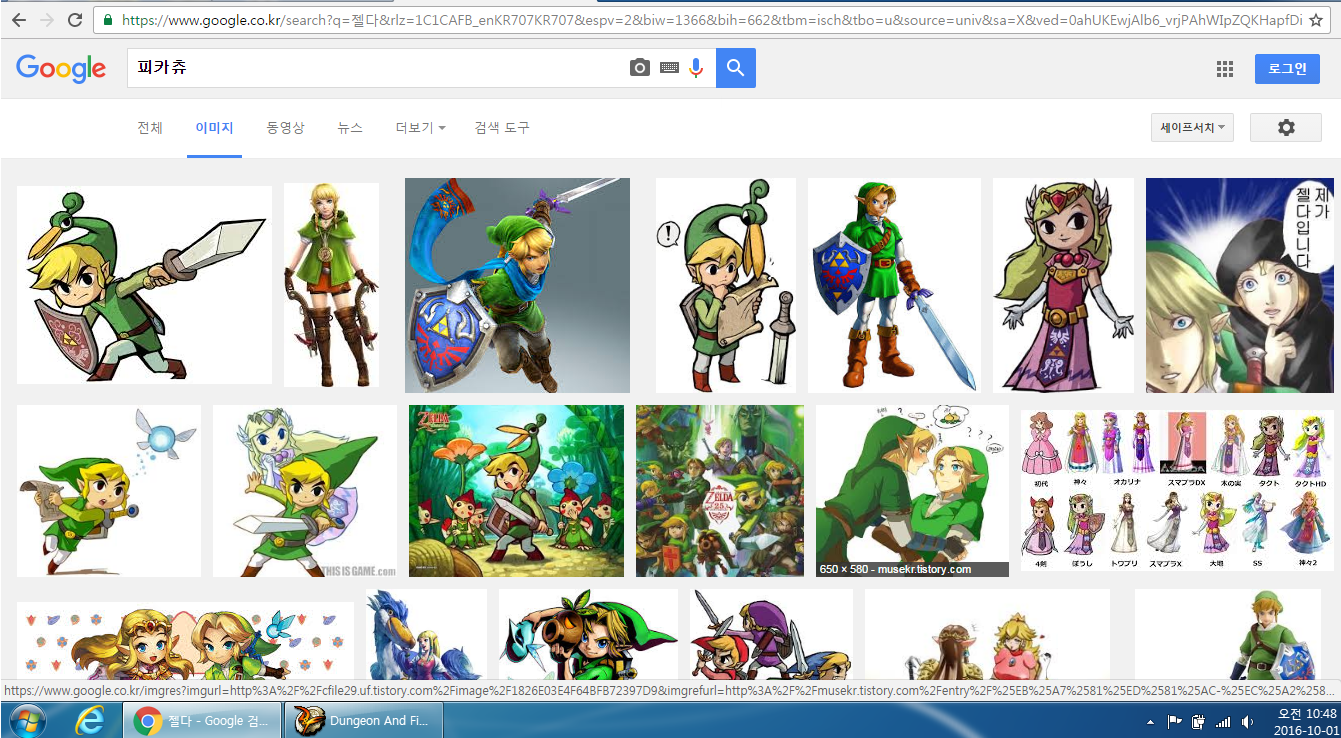
Task: Open Hyrule Warriors Link blue scarf image
Action: pos(517,285)
